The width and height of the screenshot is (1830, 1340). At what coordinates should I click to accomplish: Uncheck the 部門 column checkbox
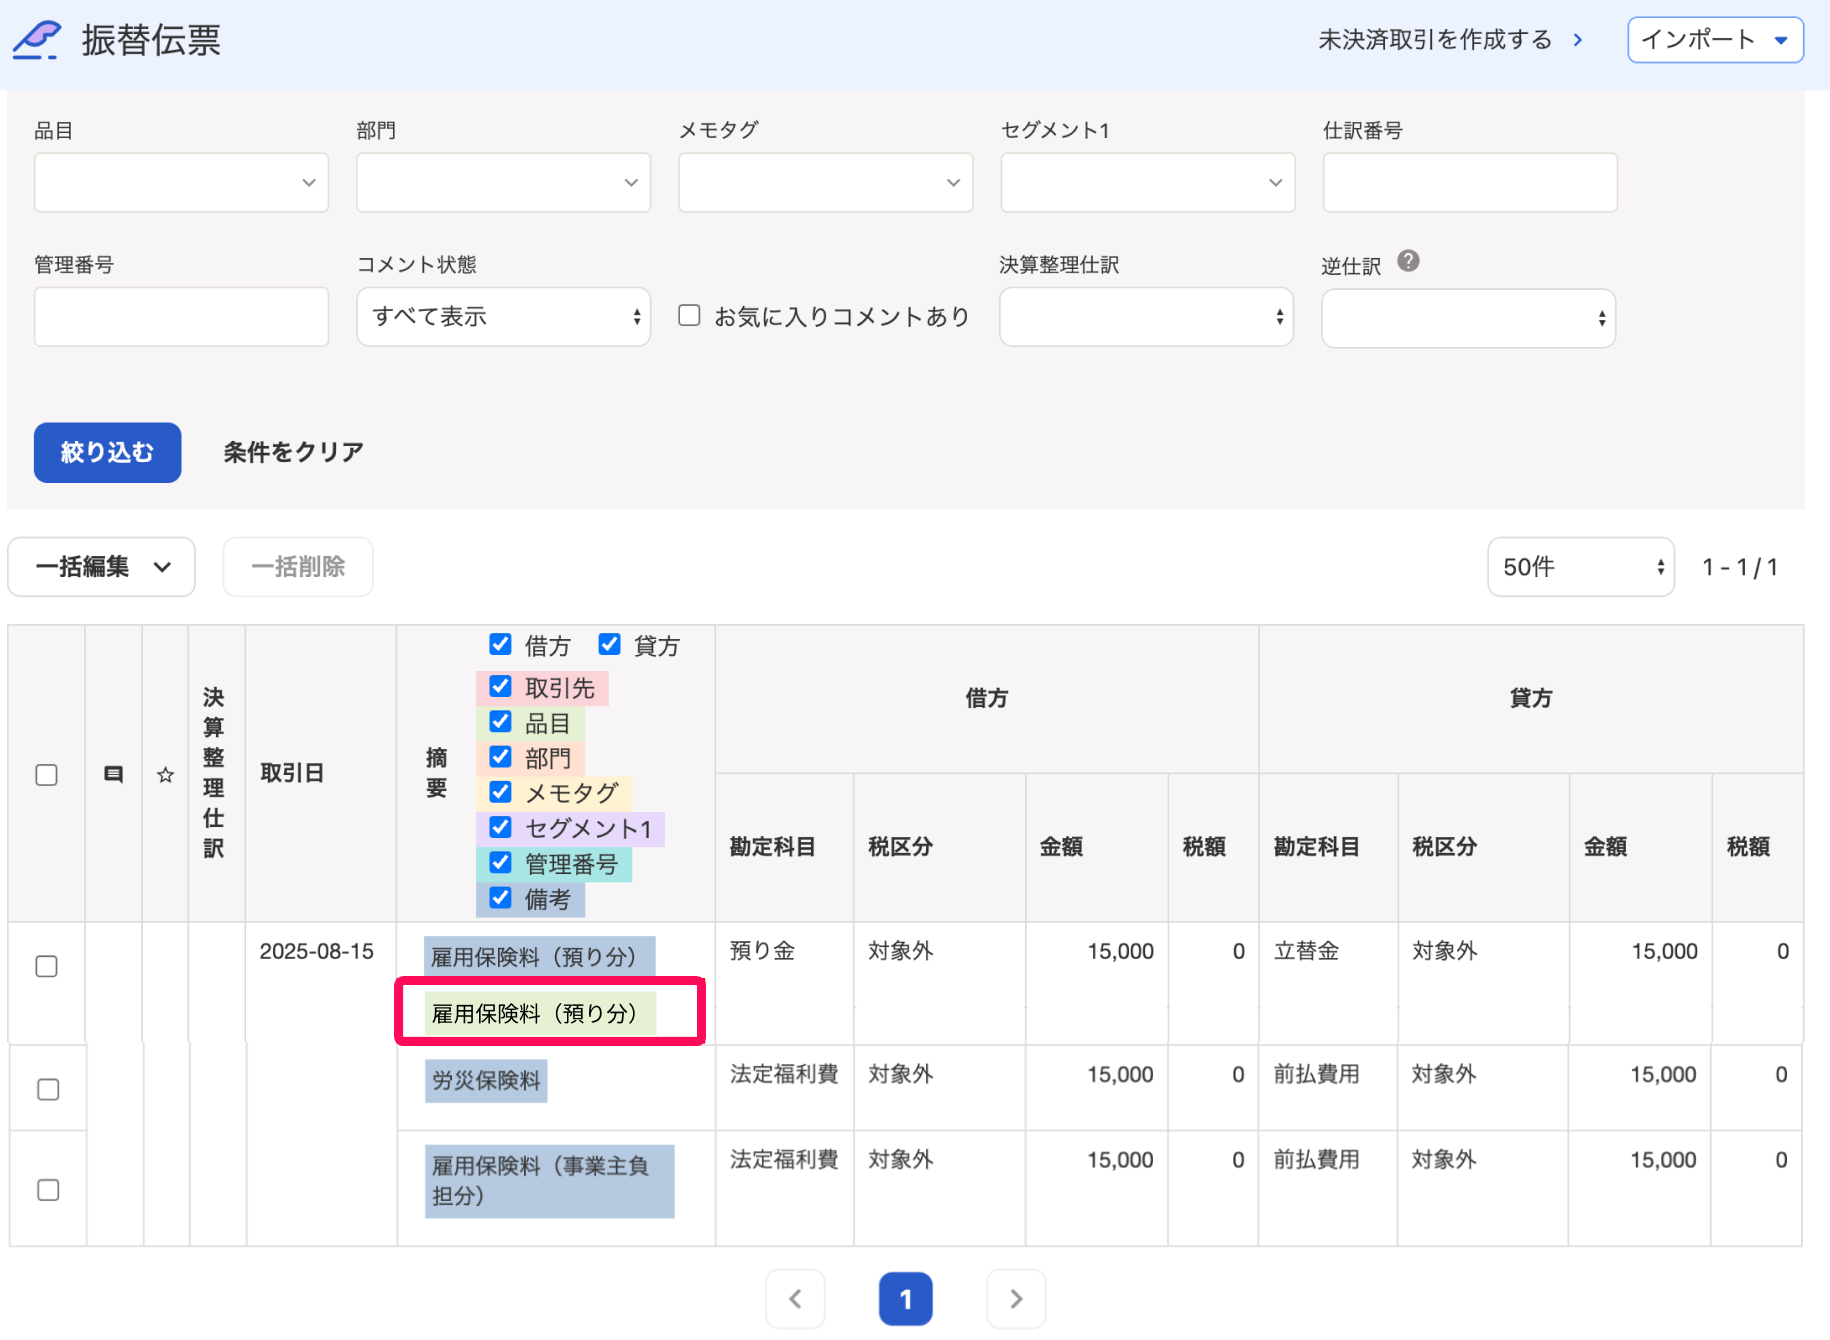[x=500, y=757]
